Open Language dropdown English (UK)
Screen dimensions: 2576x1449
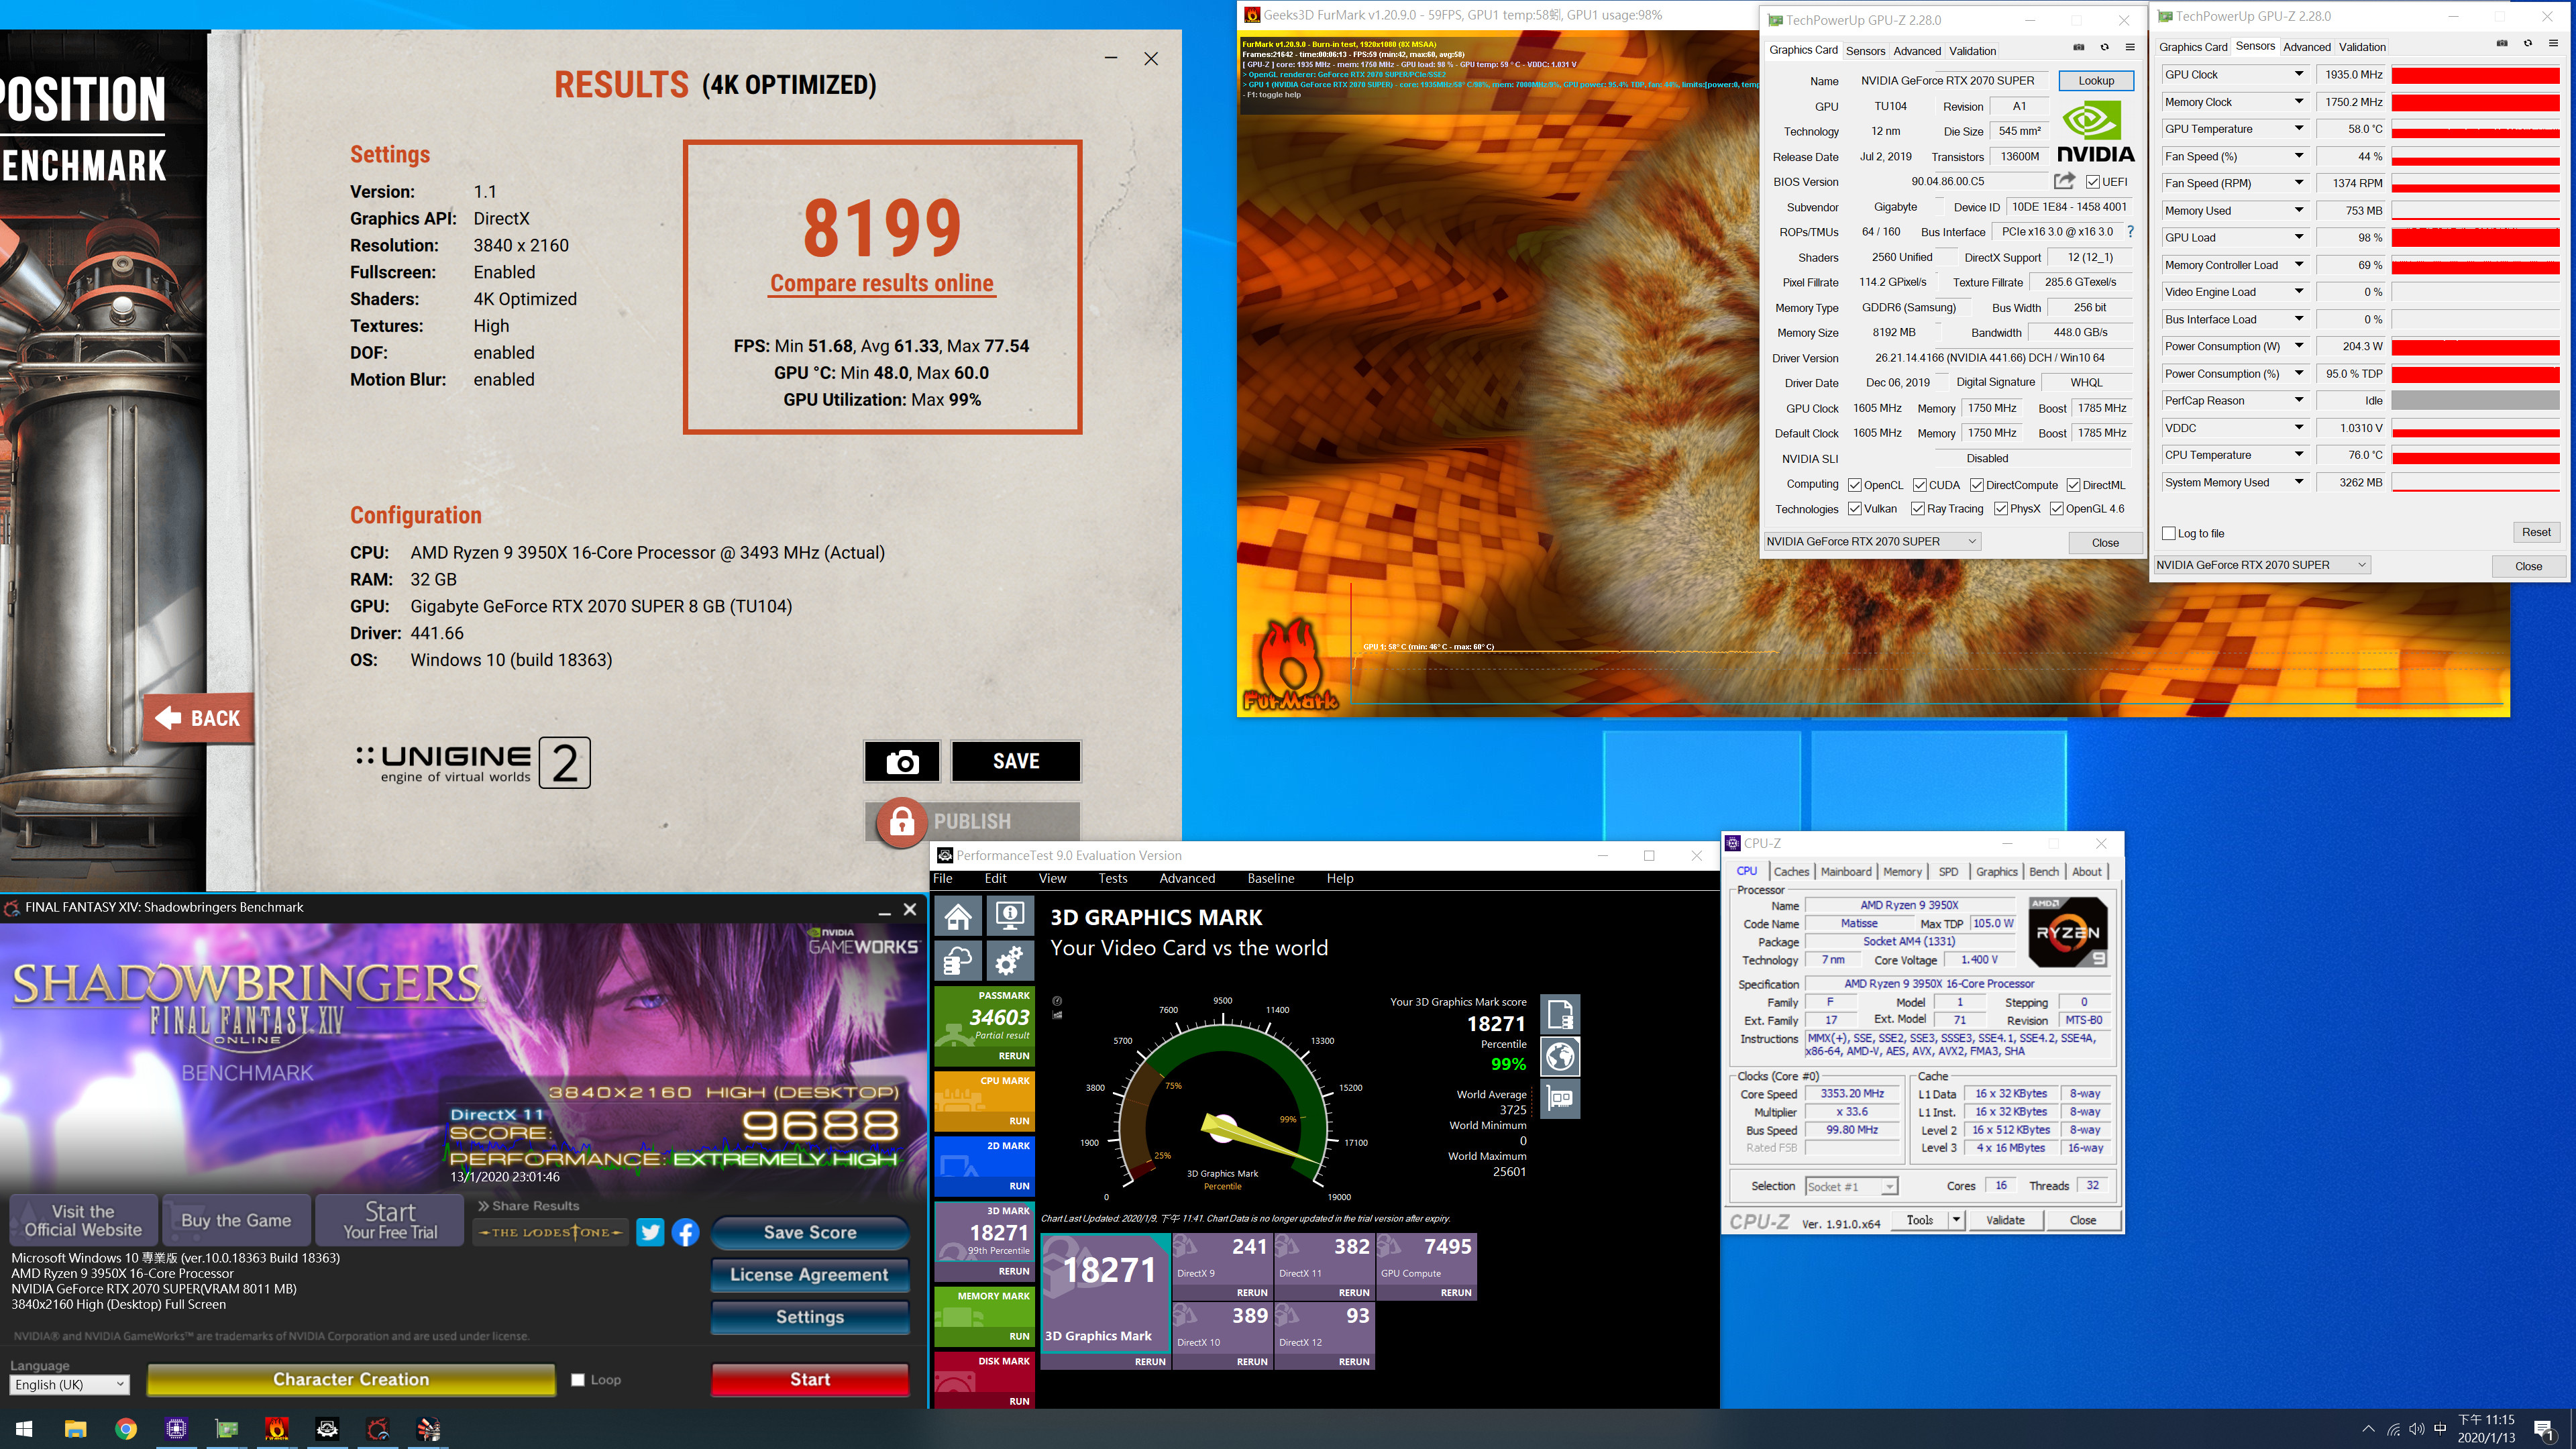click(69, 1384)
